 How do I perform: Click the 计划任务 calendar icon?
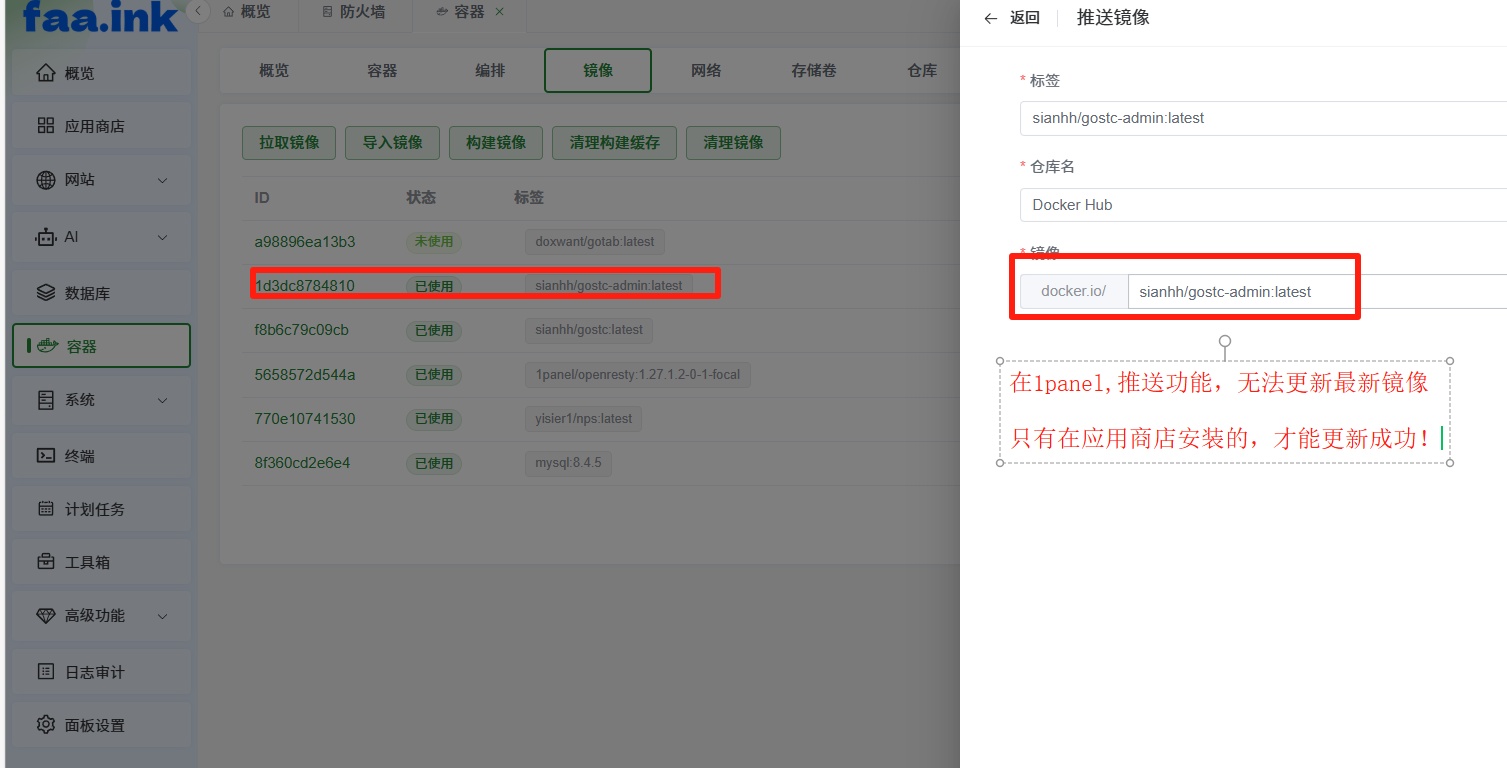click(x=45, y=509)
